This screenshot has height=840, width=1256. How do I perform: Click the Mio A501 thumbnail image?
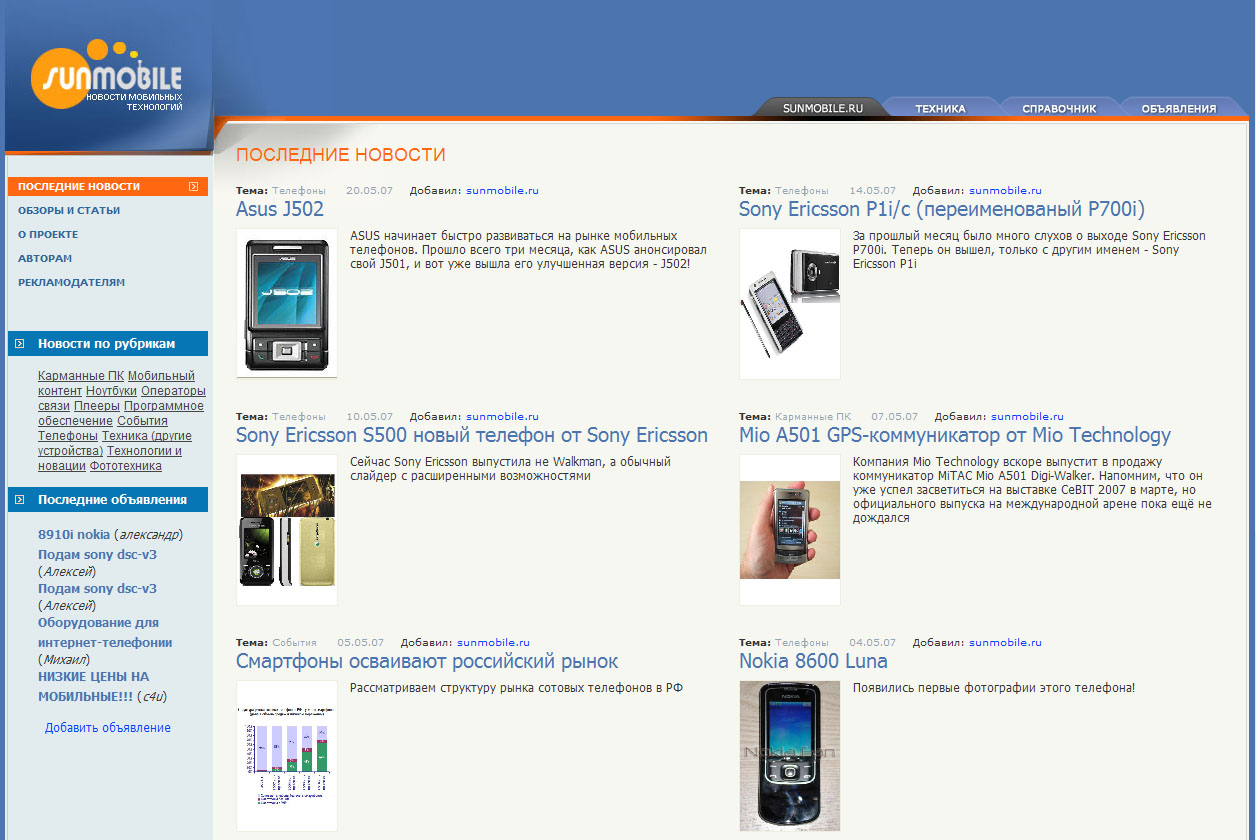coord(790,530)
